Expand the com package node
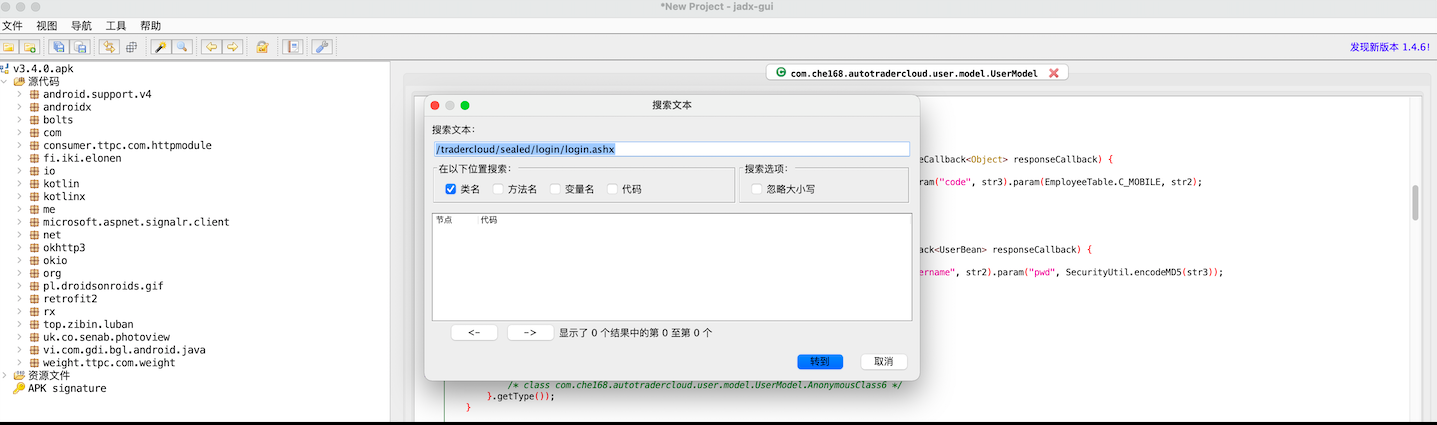Viewport: 1437px width, 425px height. pyautogui.click(x=19, y=133)
